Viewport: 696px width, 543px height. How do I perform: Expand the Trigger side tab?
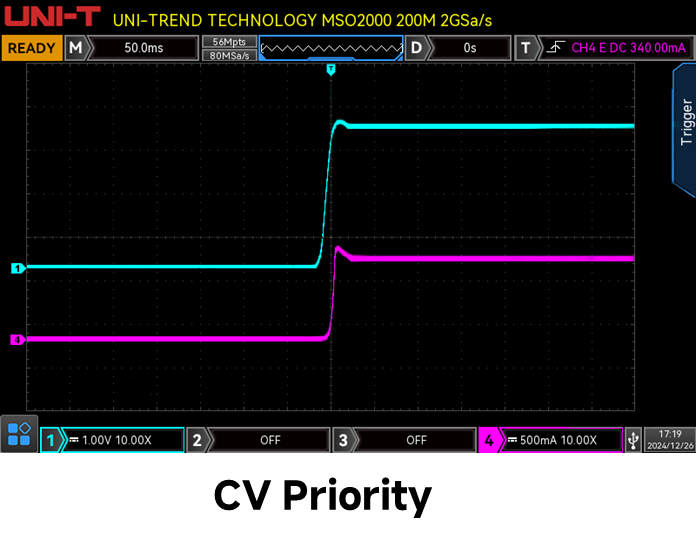tap(685, 123)
